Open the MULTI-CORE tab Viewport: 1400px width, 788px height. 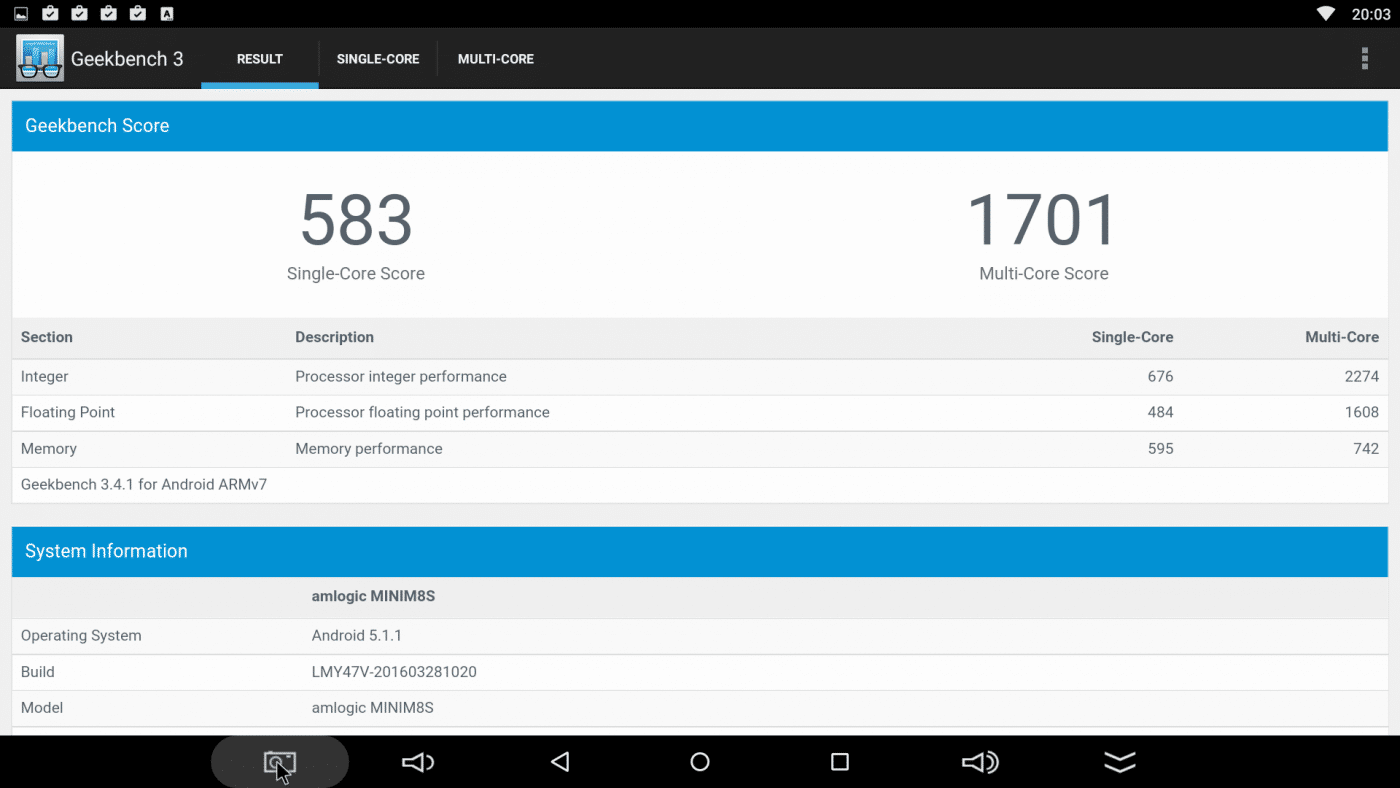point(496,59)
